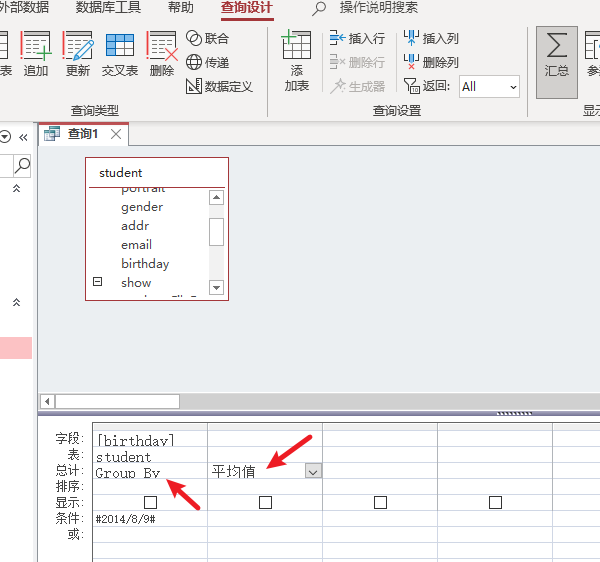Click the Delete Rows (删除行) command

pyautogui.click(x=357, y=62)
